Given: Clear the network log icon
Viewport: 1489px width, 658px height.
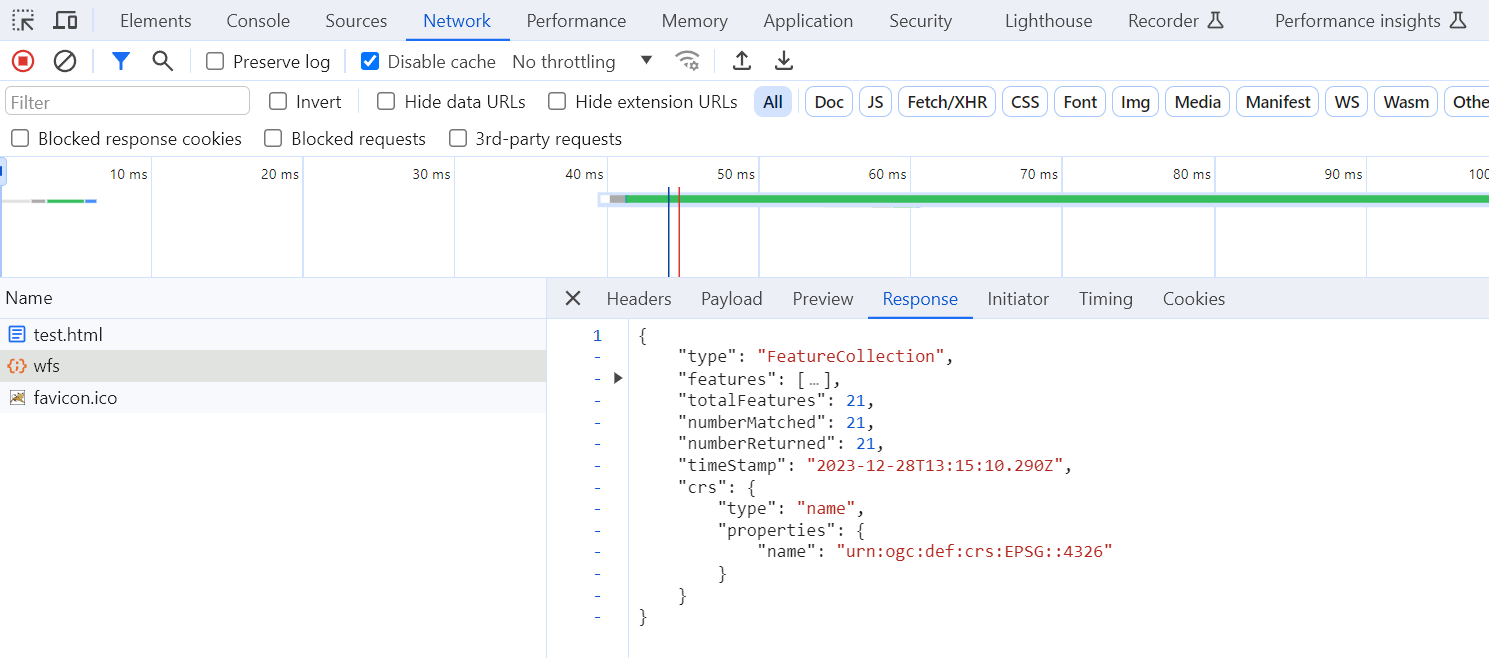Looking at the screenshot, I should click(65, 61).
